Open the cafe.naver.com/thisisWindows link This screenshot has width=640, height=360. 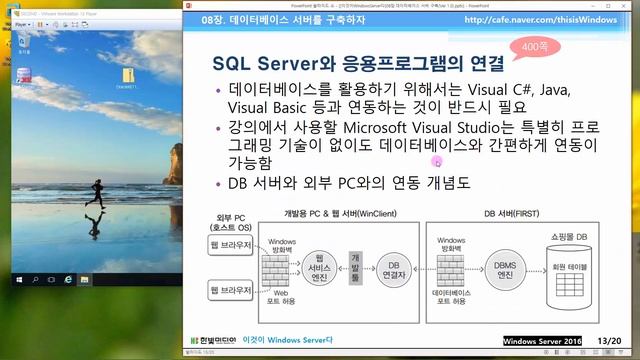(541, 20)
